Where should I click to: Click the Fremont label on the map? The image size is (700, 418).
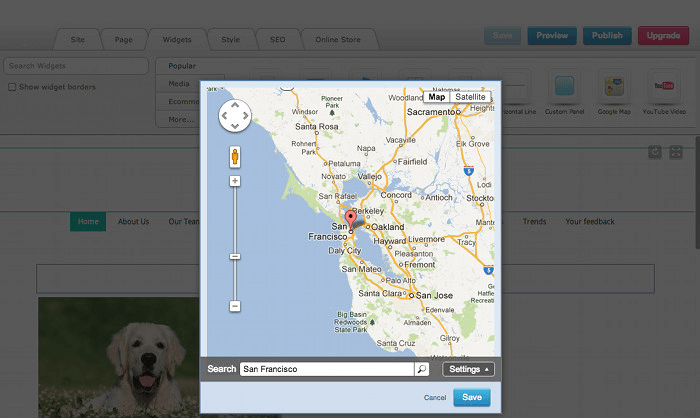coord(420,265)
